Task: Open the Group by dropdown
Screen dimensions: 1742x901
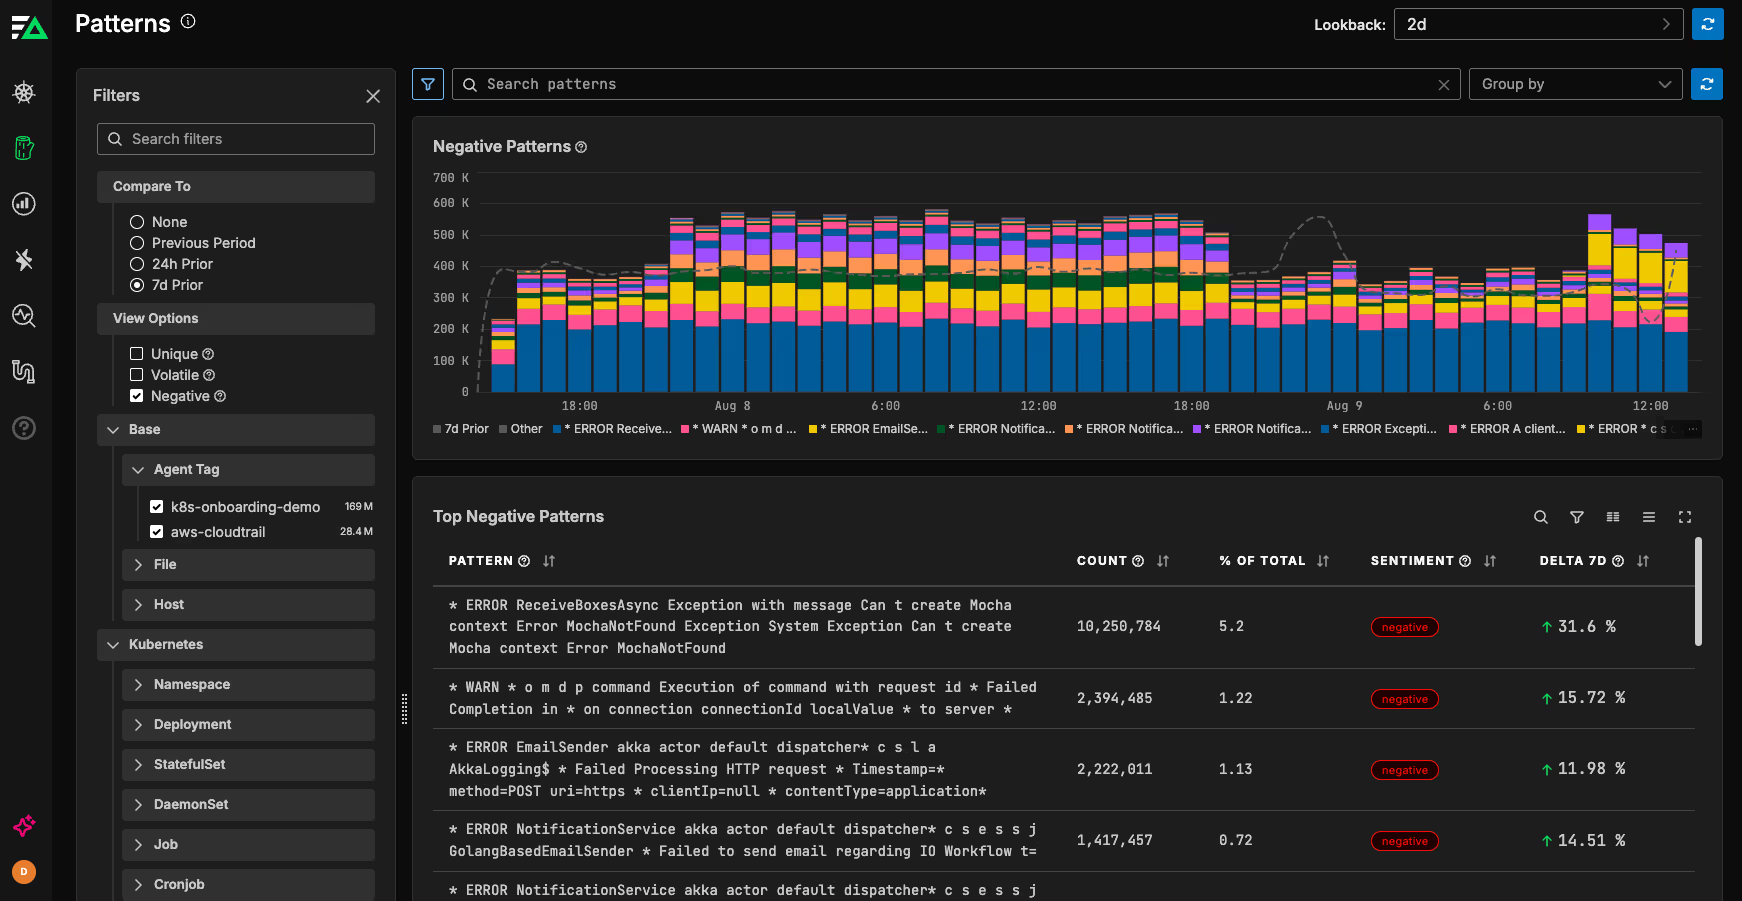Action: [x=1575, y=85]
